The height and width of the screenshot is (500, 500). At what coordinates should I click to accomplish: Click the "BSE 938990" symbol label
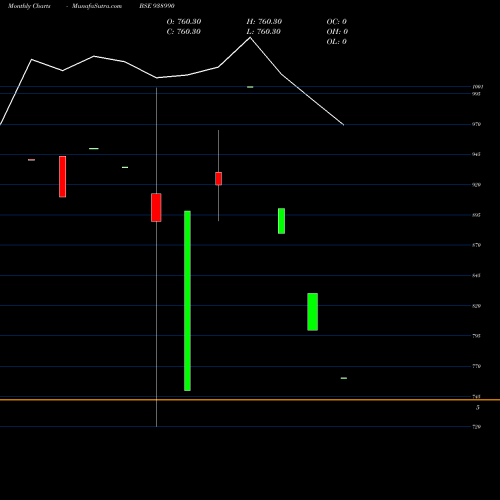(157, 6)
